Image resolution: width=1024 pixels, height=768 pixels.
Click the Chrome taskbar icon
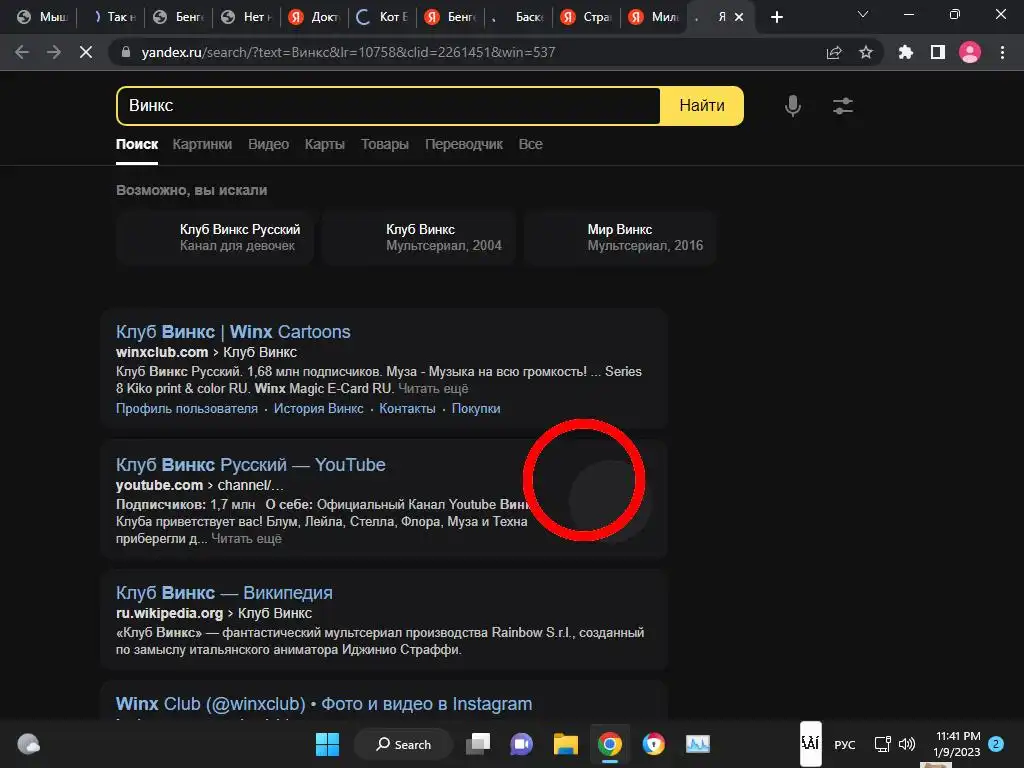coord(609,744)
